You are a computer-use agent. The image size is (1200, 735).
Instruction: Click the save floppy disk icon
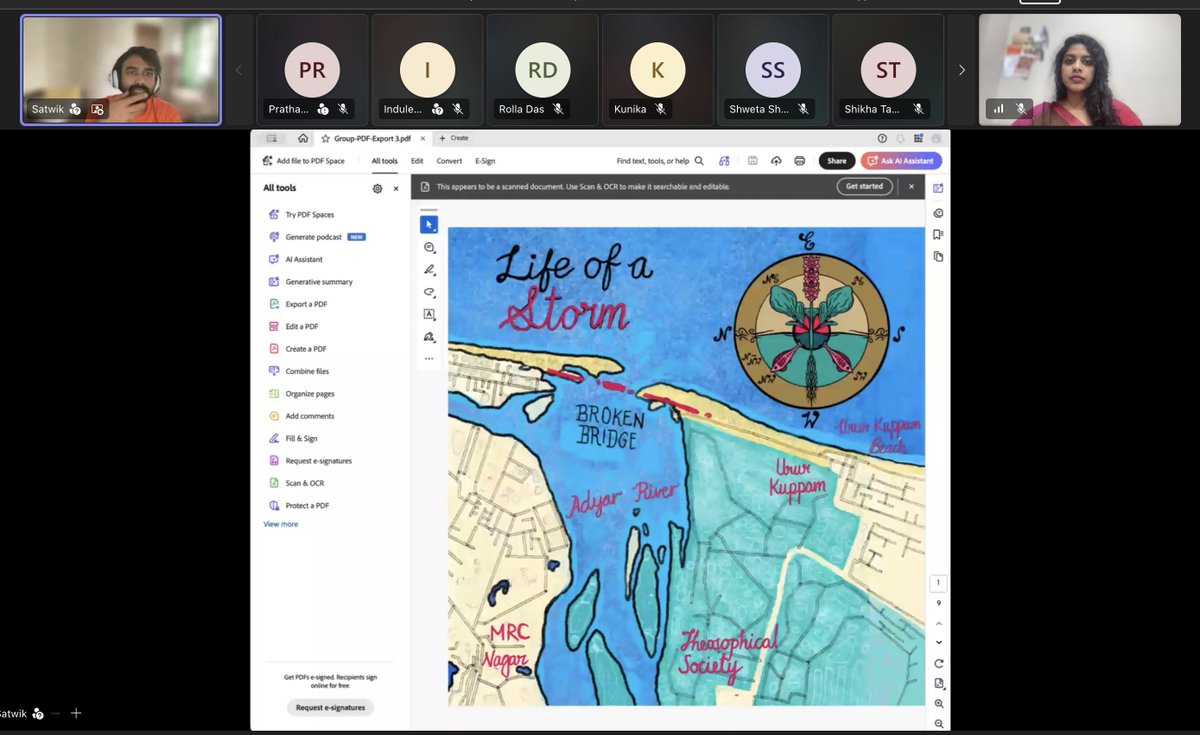click(752, 160)
